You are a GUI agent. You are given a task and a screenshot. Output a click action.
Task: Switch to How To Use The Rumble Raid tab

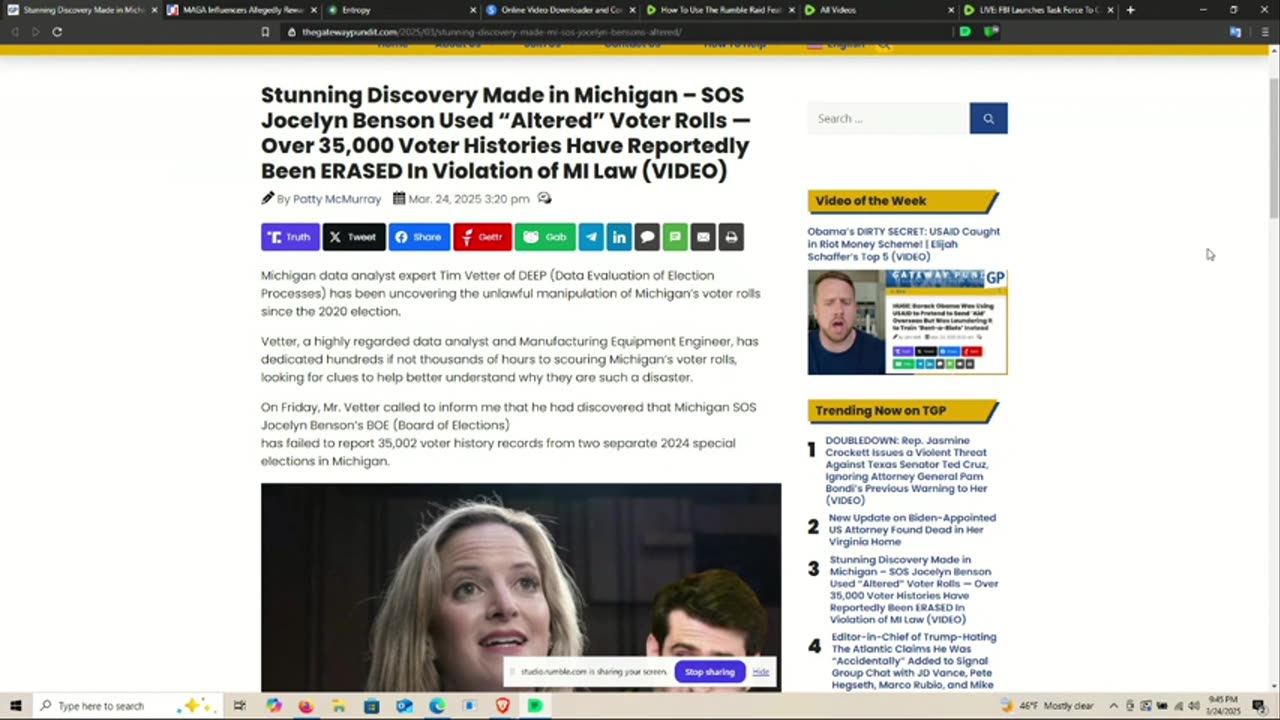coord(720,10)
